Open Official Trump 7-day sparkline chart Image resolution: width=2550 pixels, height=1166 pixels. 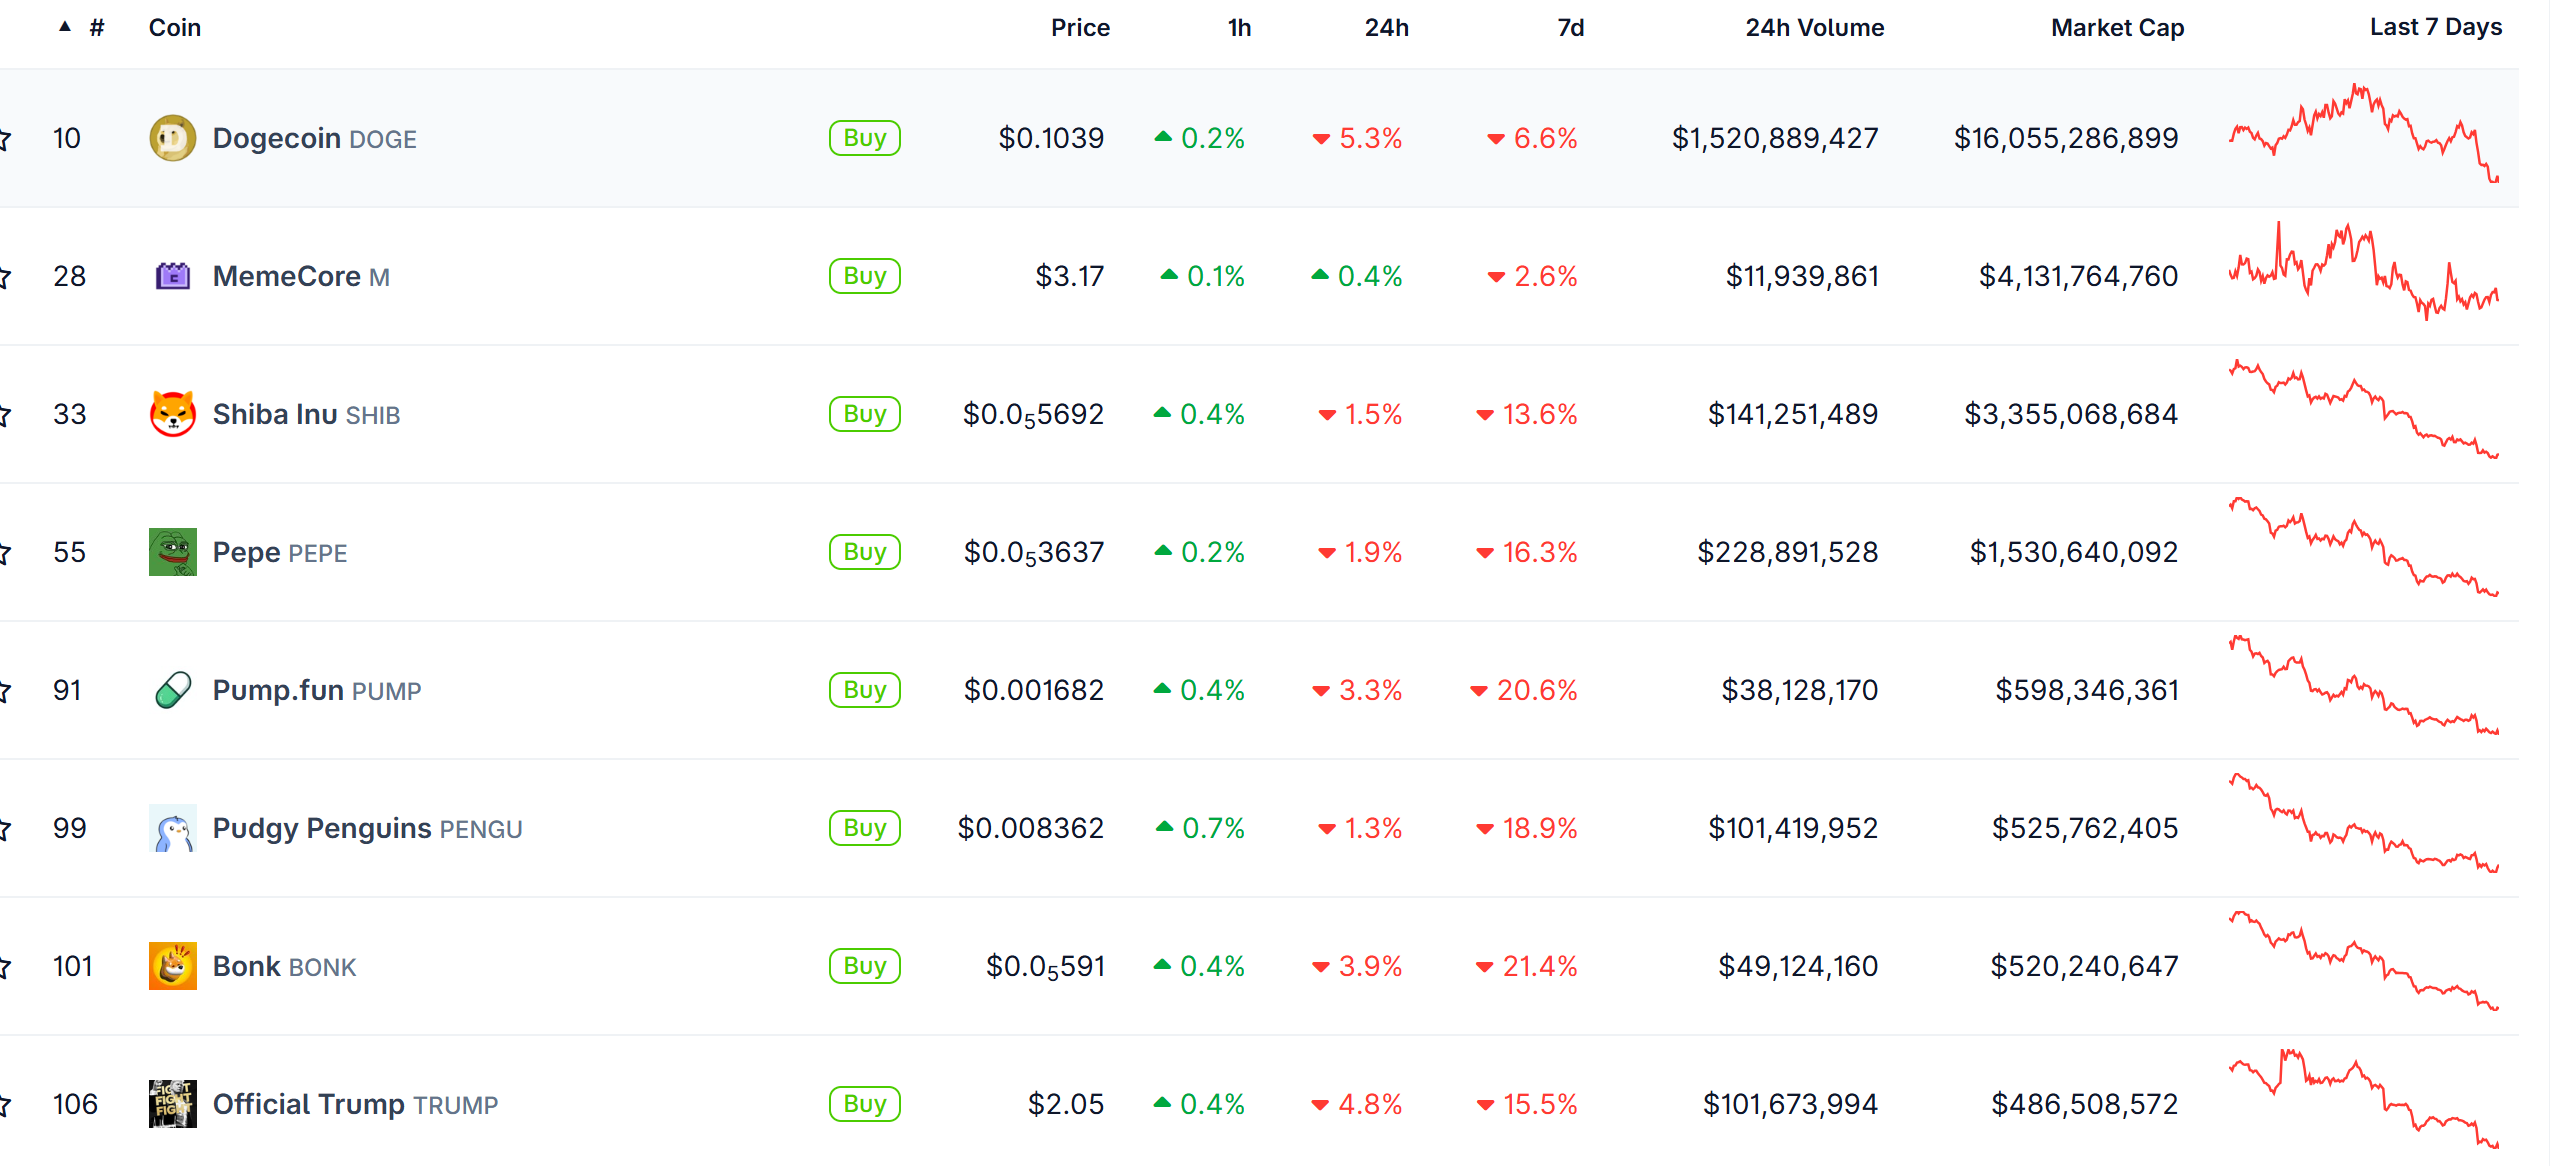[2364, 1099]
